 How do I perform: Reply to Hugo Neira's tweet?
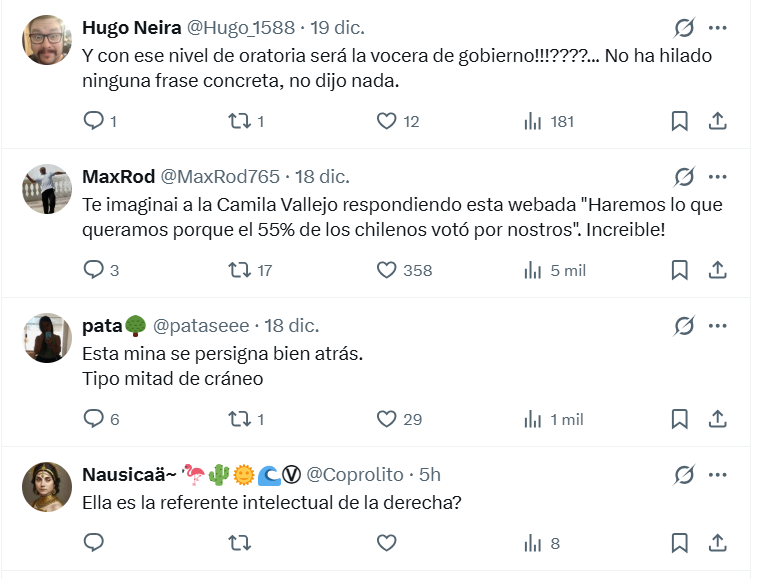(93, 121)
